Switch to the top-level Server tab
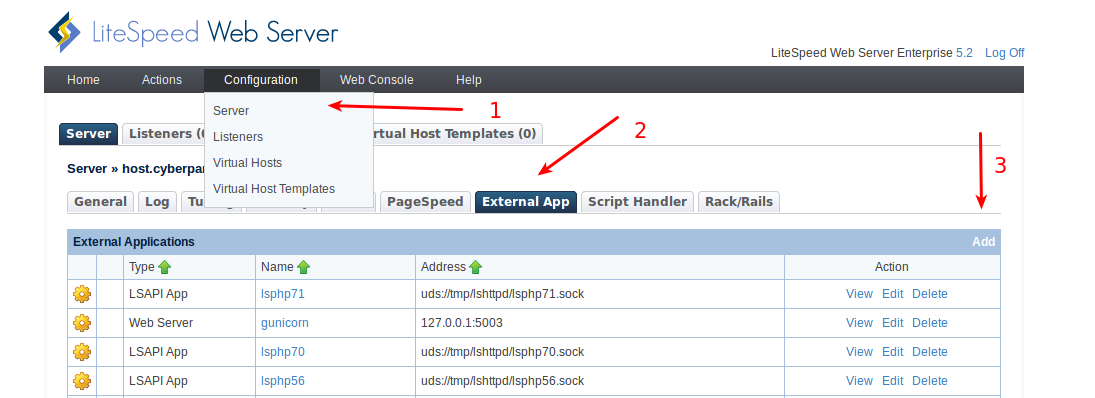This screenshot has width=1095, height=398. pyautogui.click(x=89, y=133)
